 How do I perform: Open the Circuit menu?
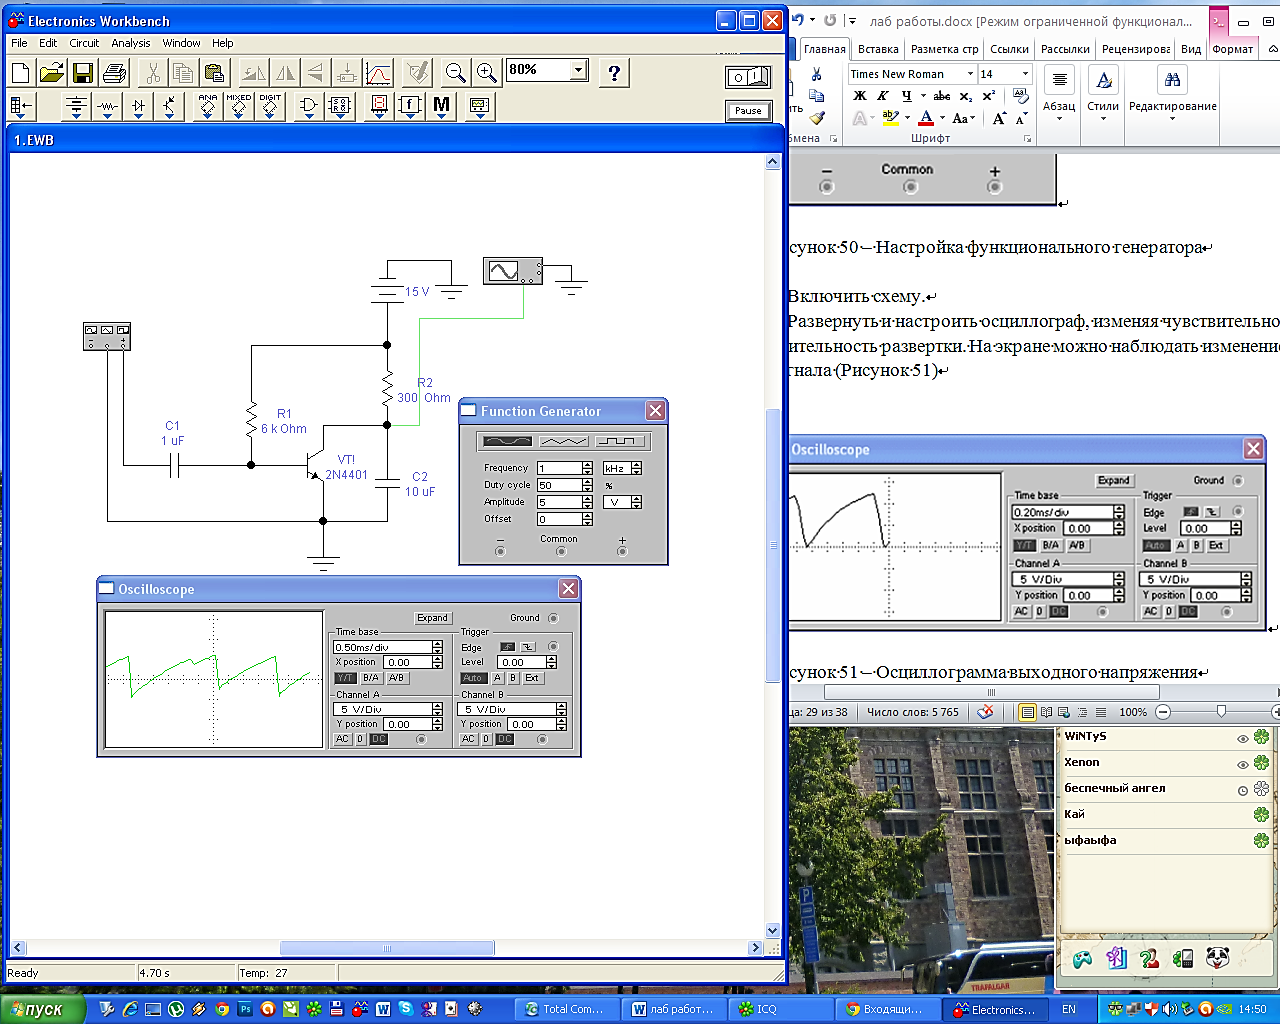tap(84, 43)
